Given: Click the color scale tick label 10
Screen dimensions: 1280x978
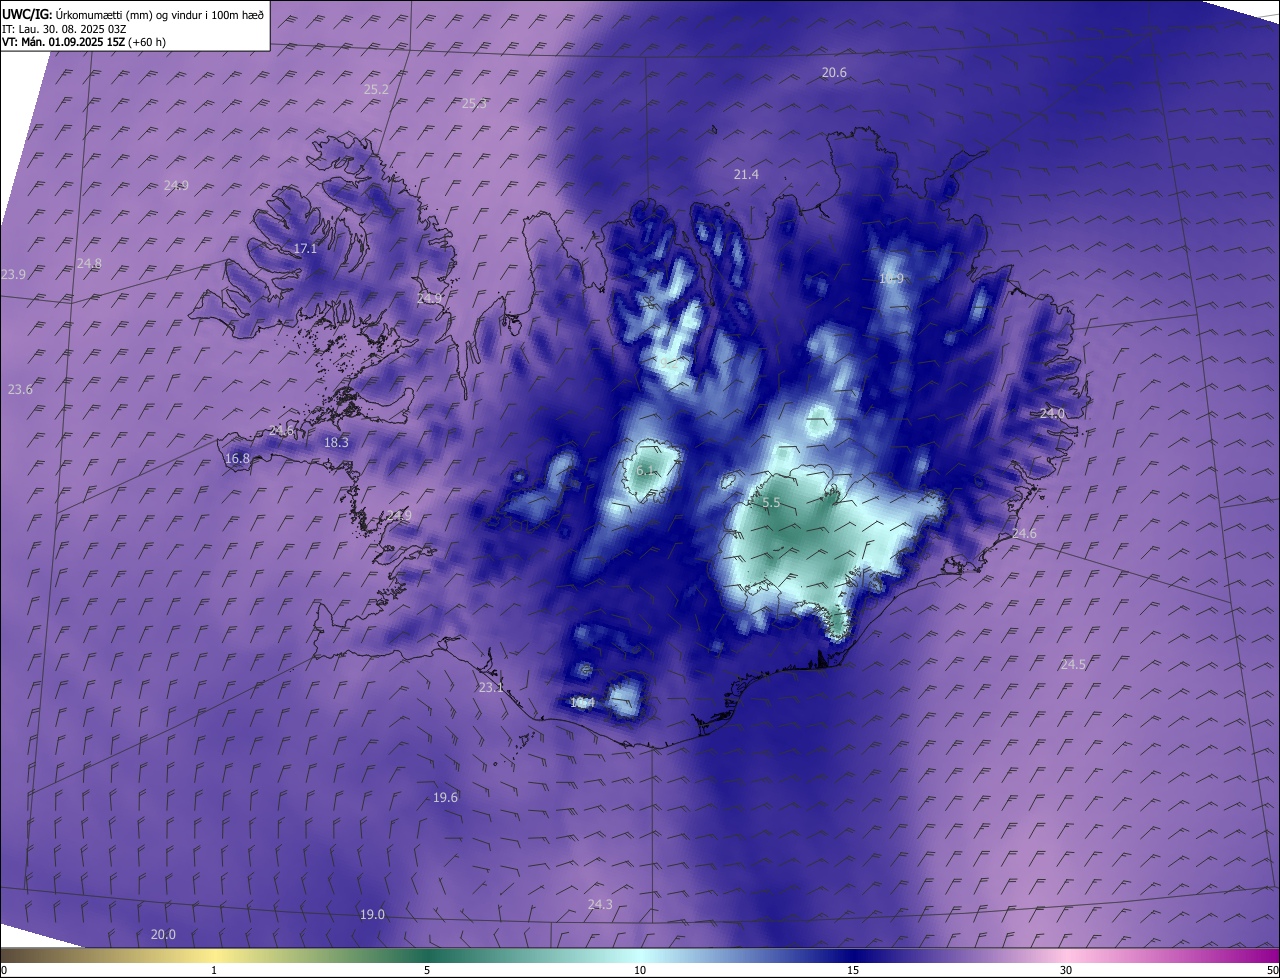Looking at the screenshot, I should (x=640, y=970).
